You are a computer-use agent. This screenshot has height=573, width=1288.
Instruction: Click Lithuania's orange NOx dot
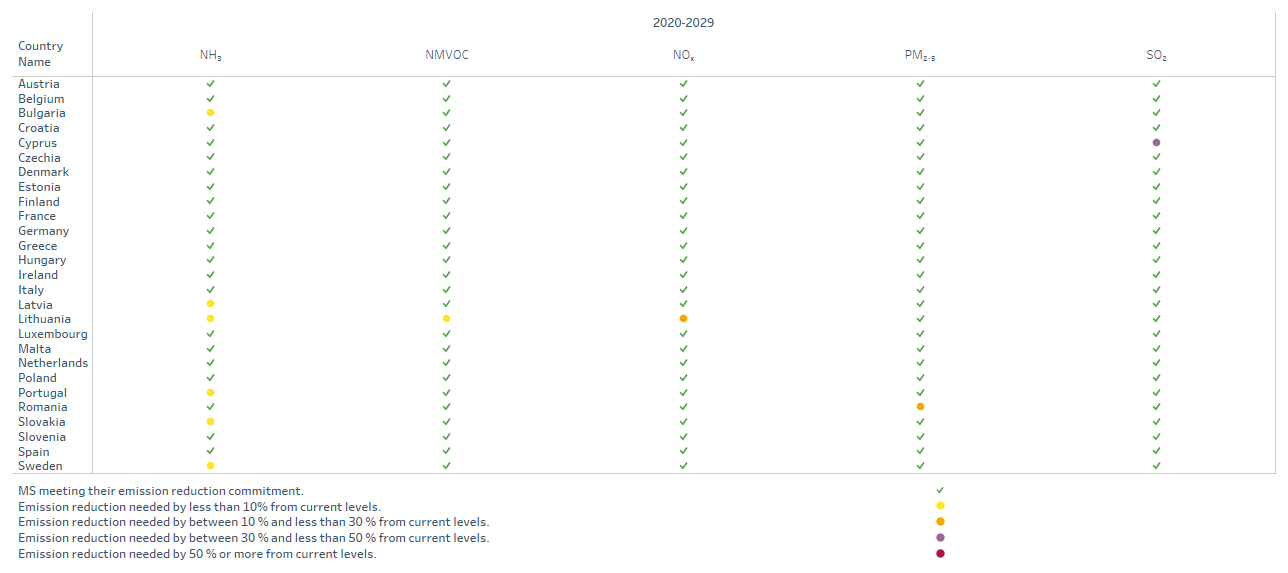click(x=683, y=318)
